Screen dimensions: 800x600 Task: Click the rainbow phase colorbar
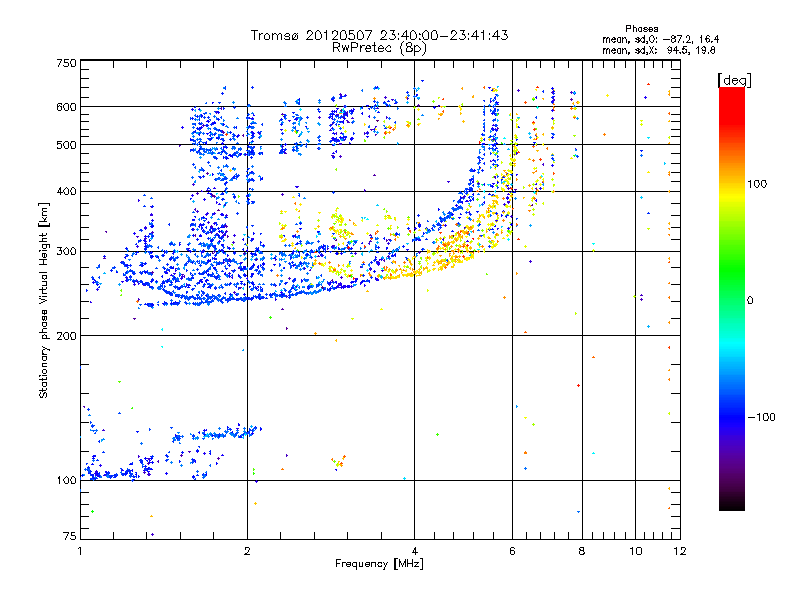click(x=732, y=299)
